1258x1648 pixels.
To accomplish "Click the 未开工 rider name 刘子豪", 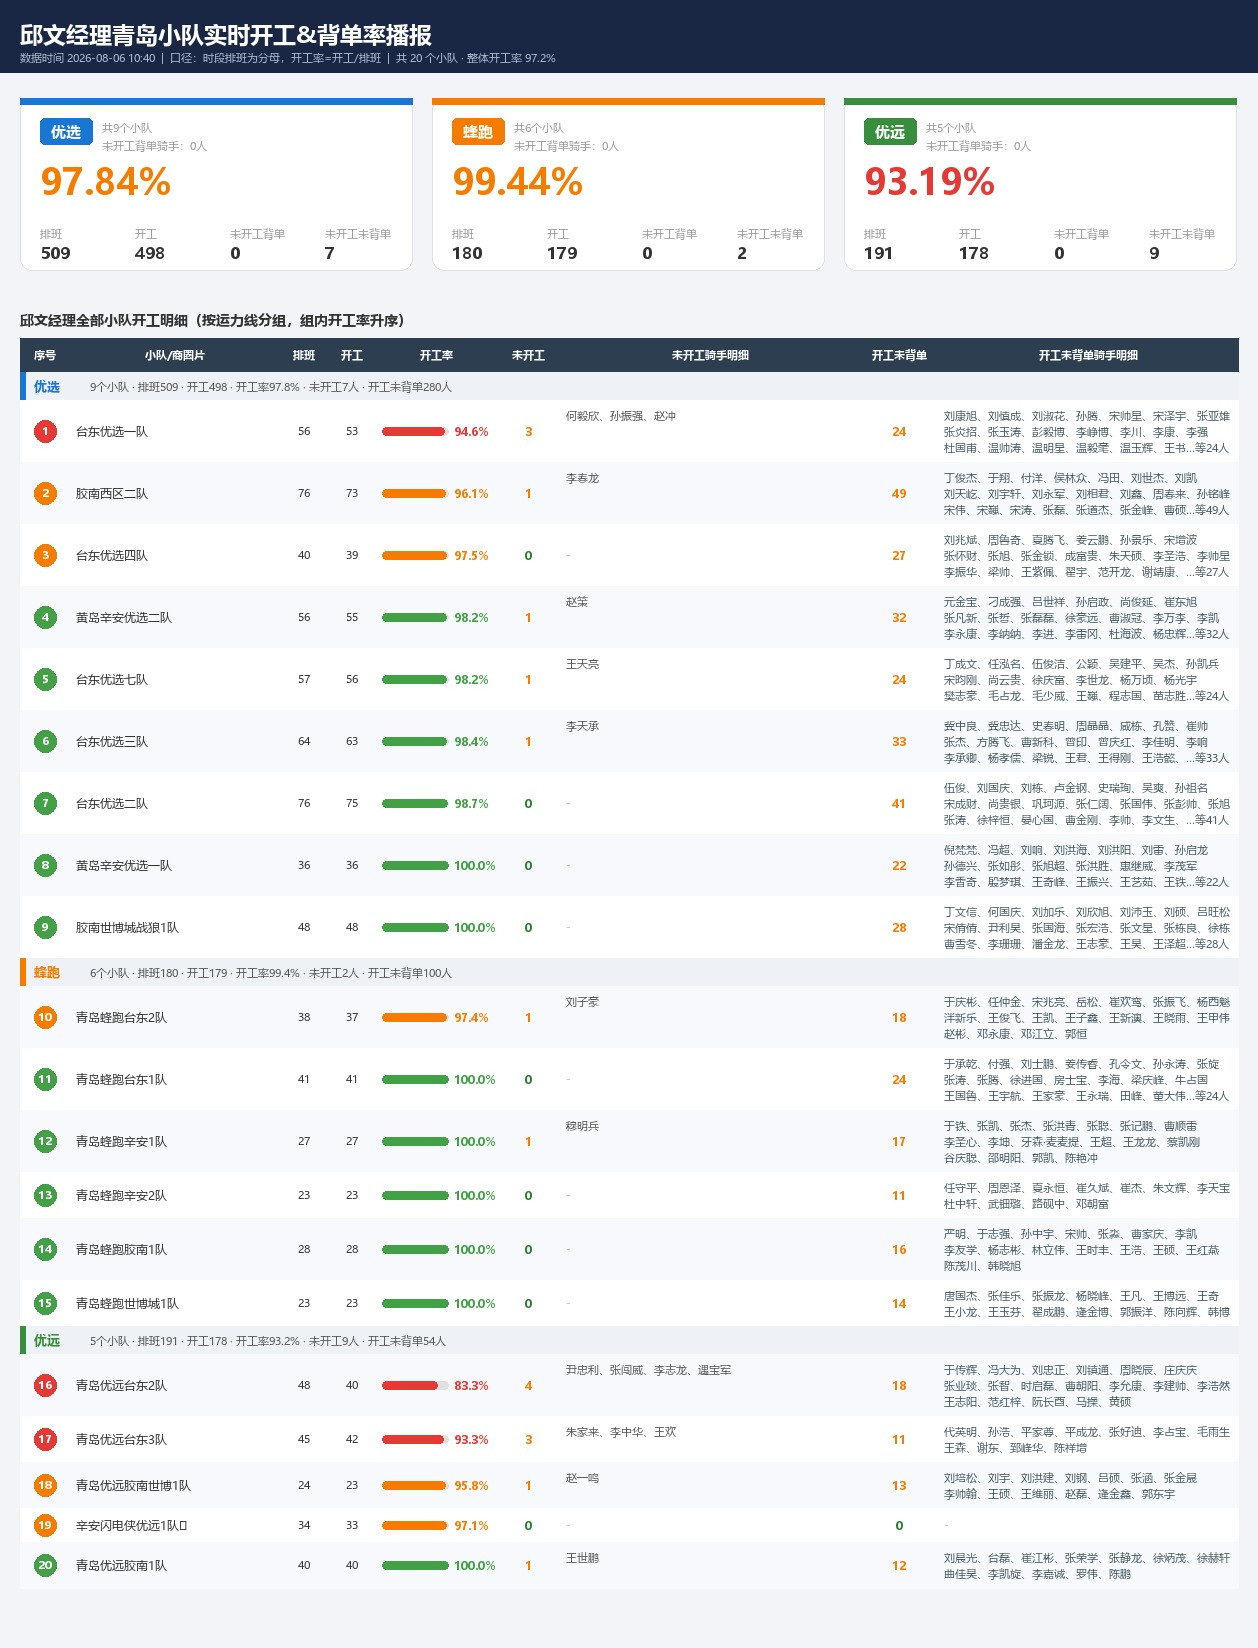I will [582, 1002].
